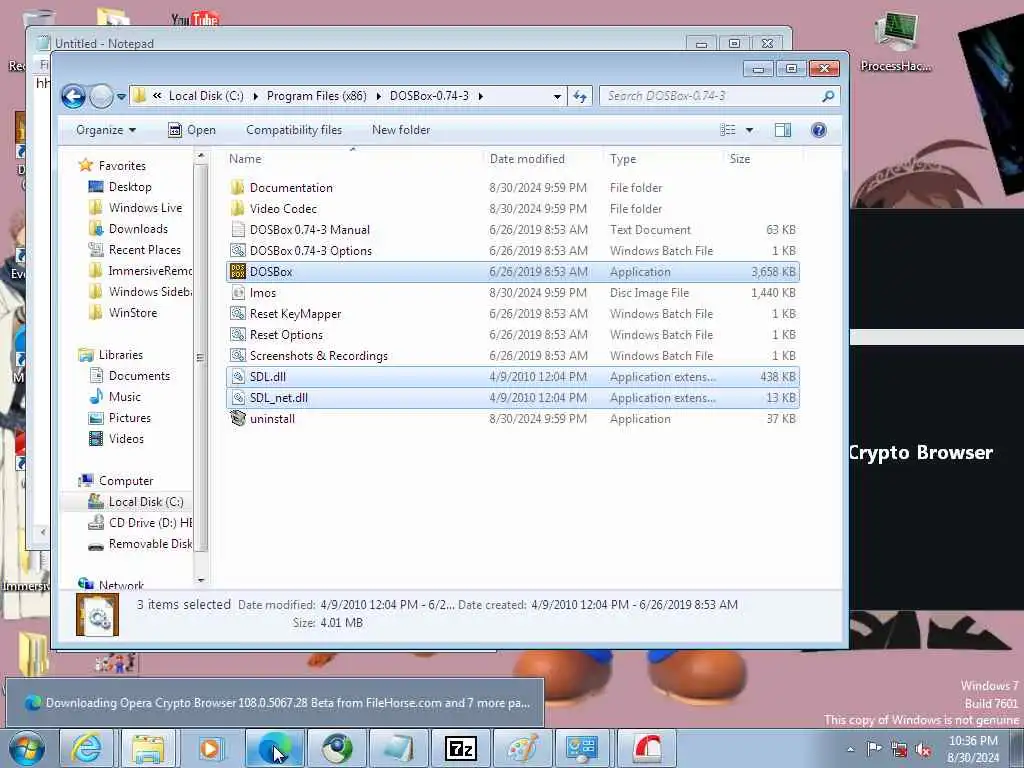Open the Pictures library
The height and width of the screenshot is (768, 1024).
click(129, 417)
